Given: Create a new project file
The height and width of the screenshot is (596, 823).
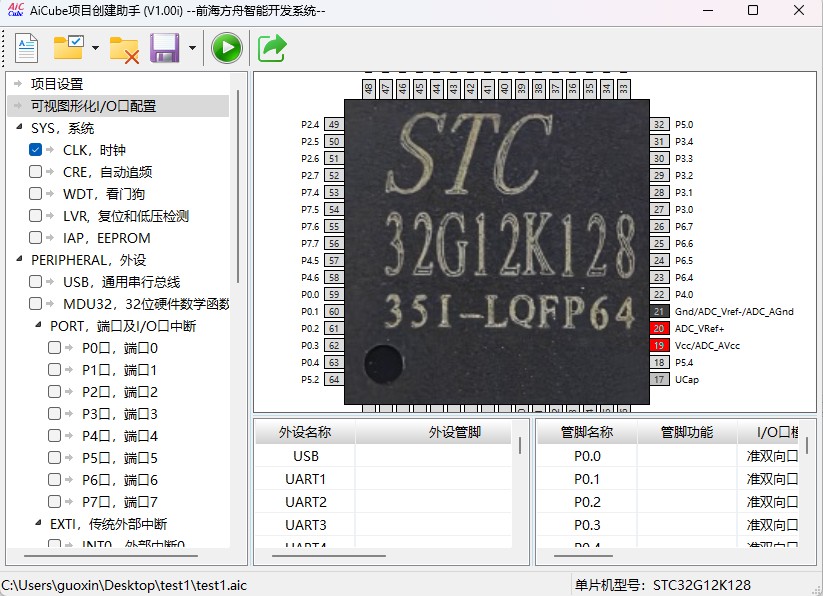Looking at the screenshot, I should [x=26, y=48].
